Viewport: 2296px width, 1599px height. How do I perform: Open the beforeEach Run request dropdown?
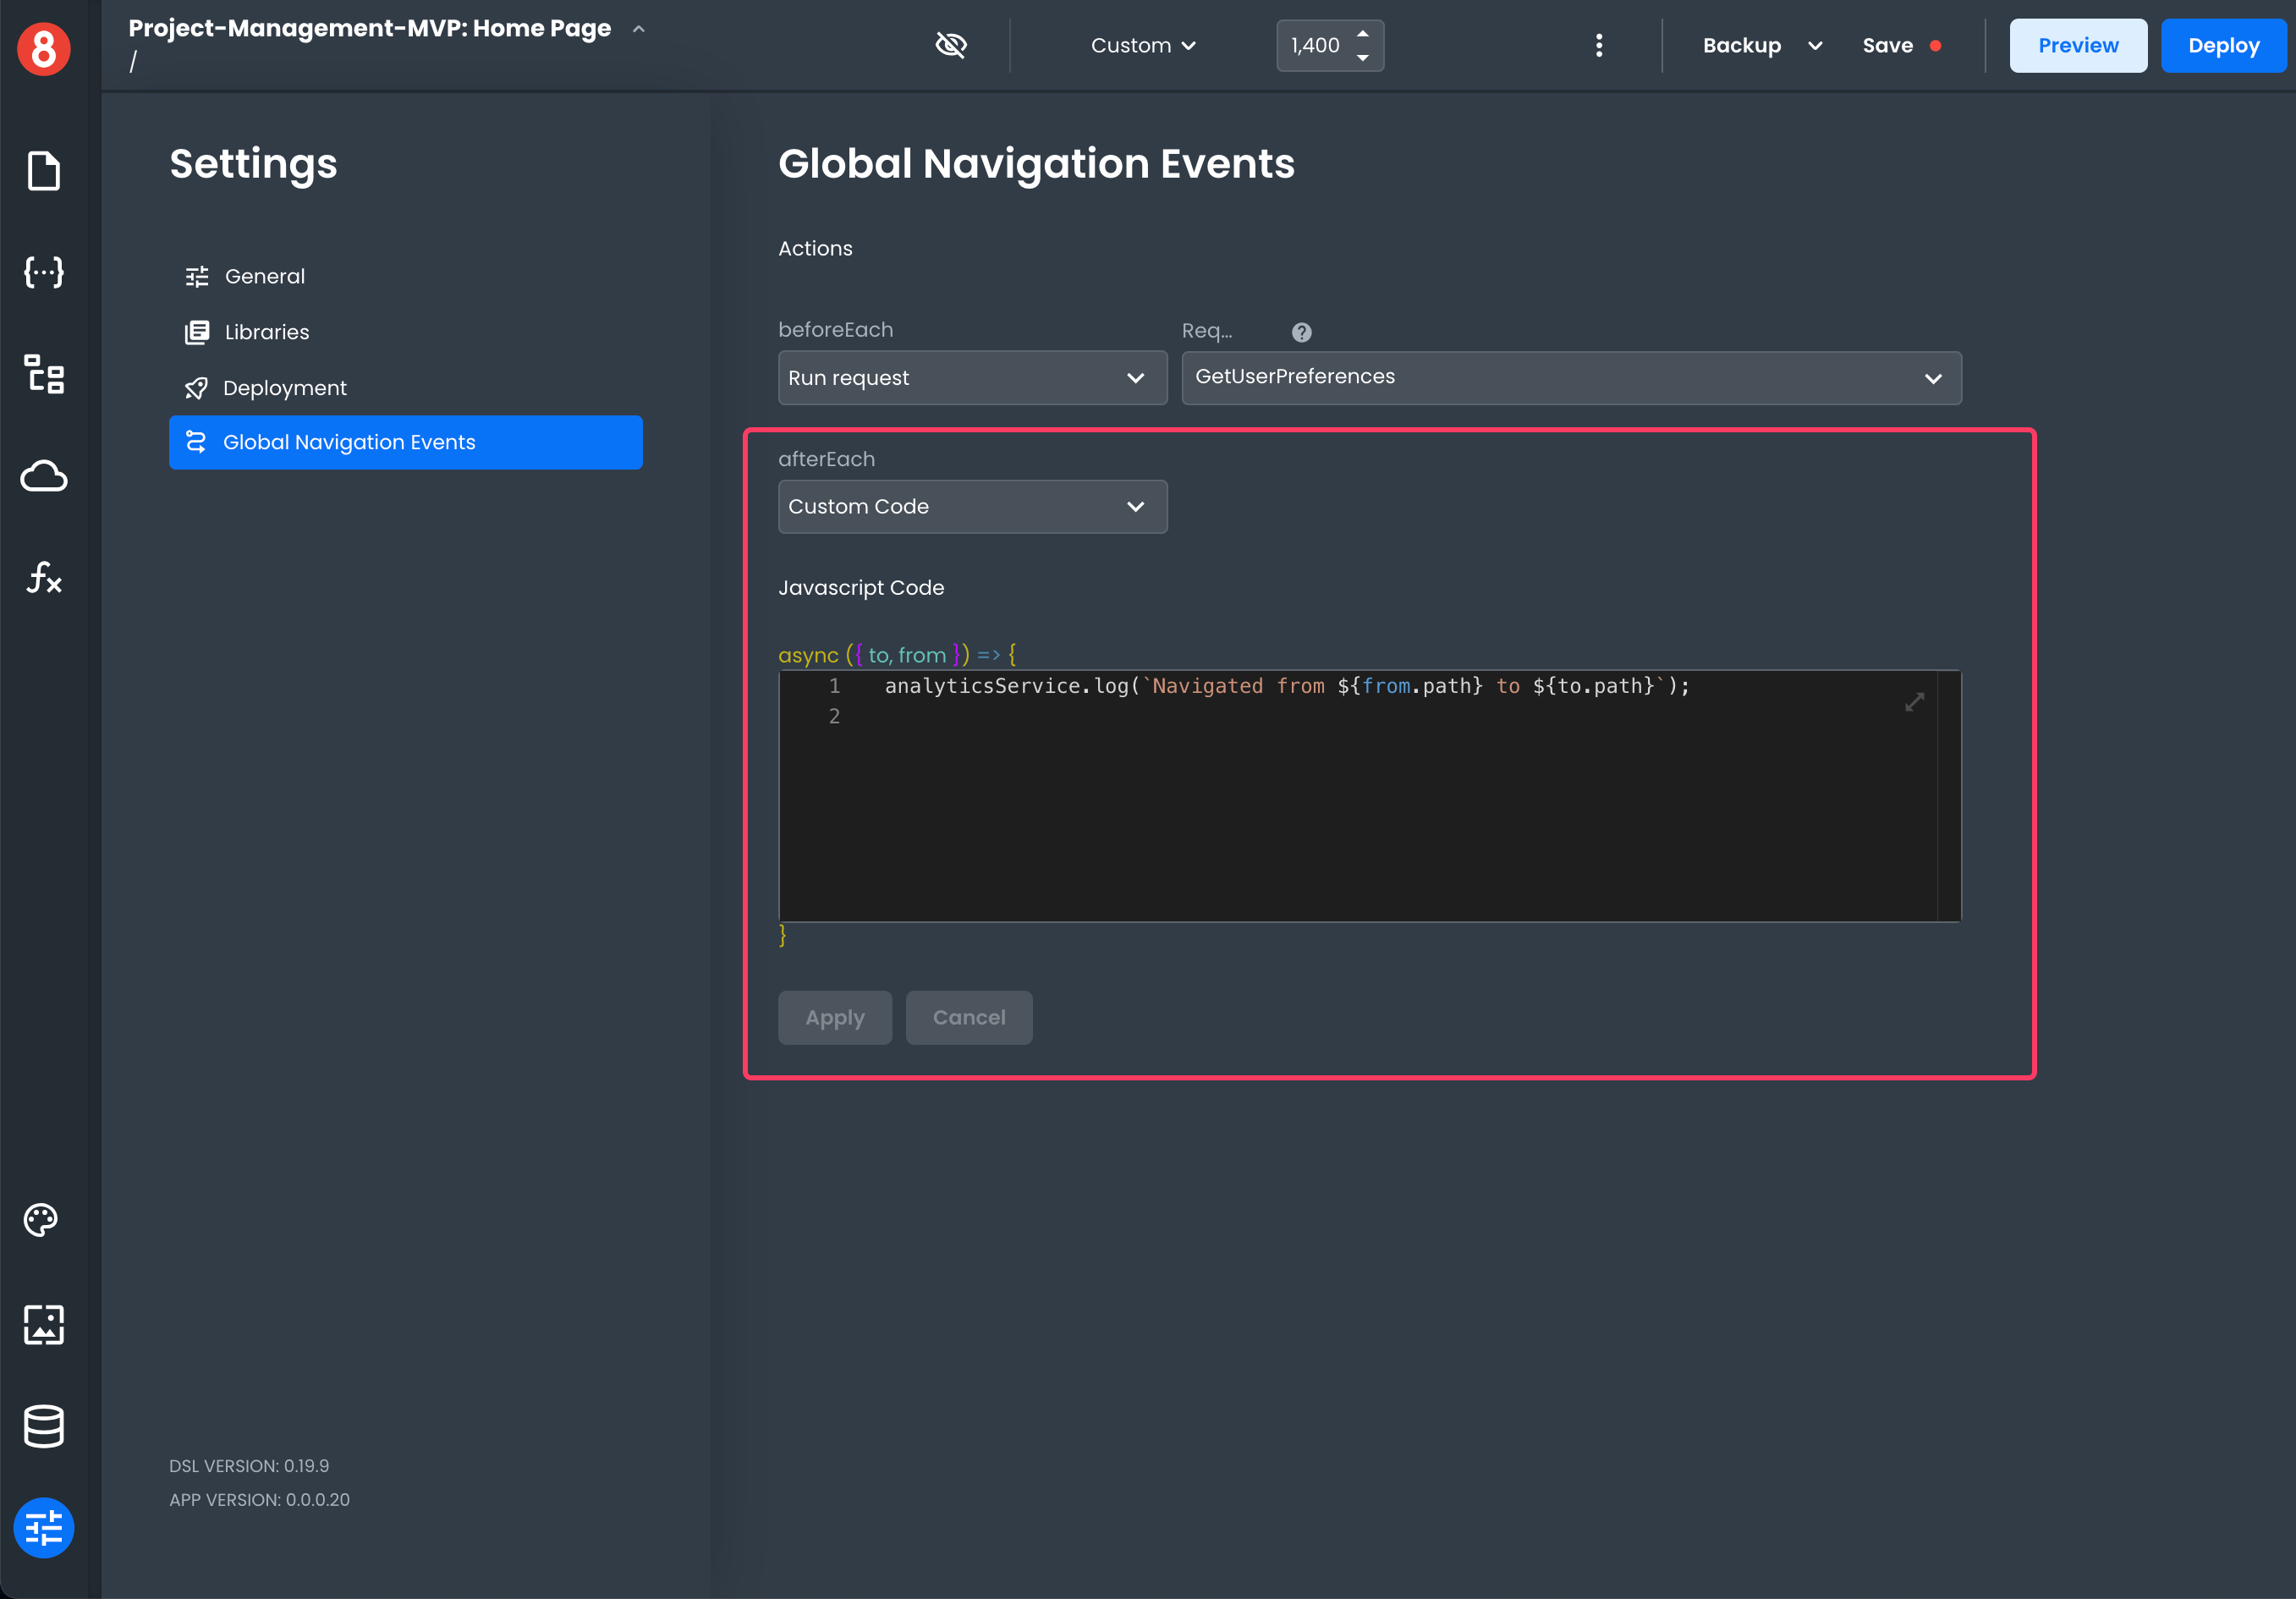[971, 378]
